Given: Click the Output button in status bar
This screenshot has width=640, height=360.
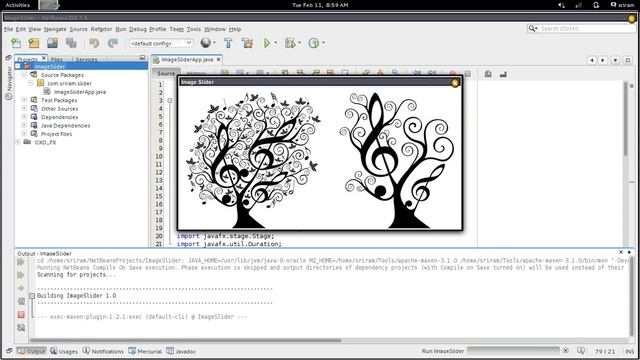Looking at the screenshot, I should 31,351.
